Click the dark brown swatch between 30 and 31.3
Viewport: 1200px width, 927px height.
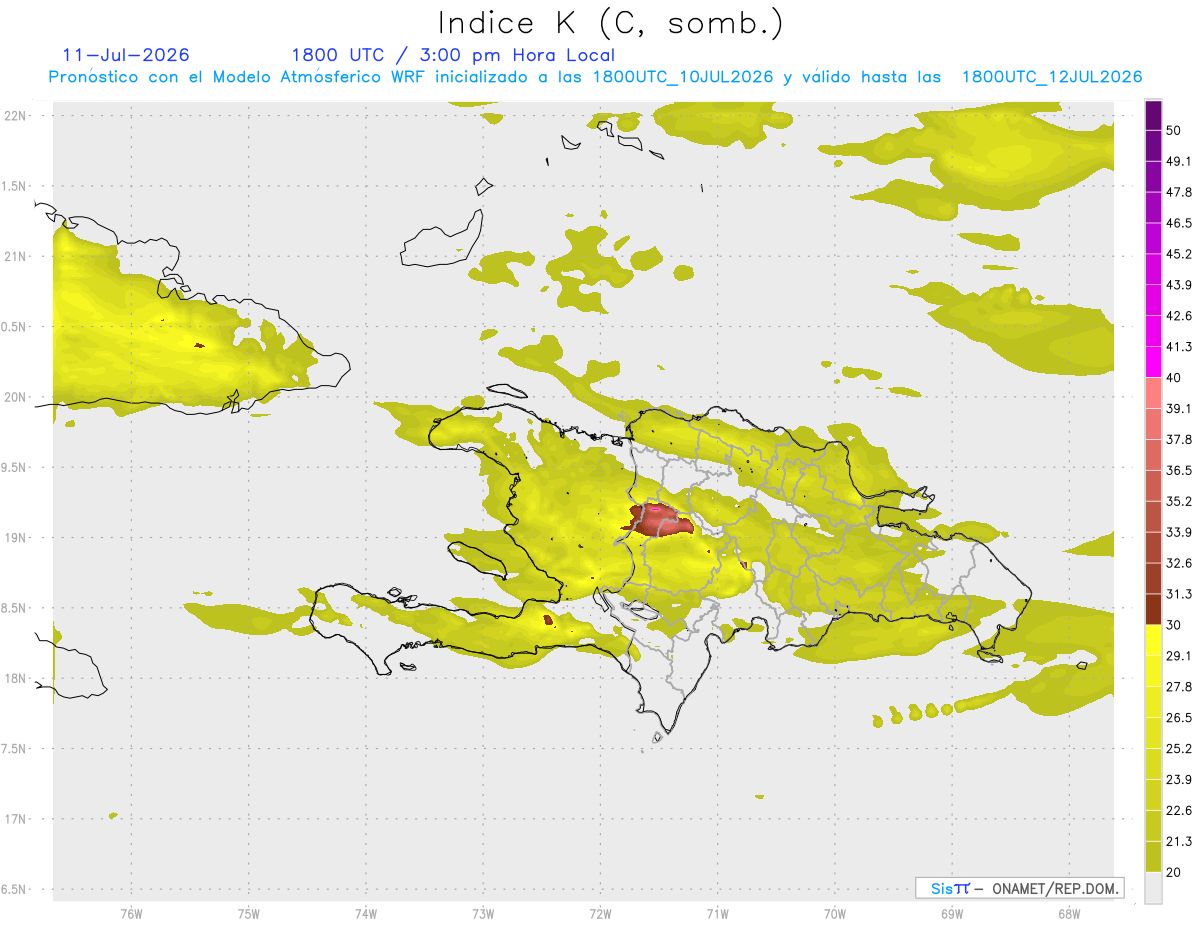coord(1153,609)
